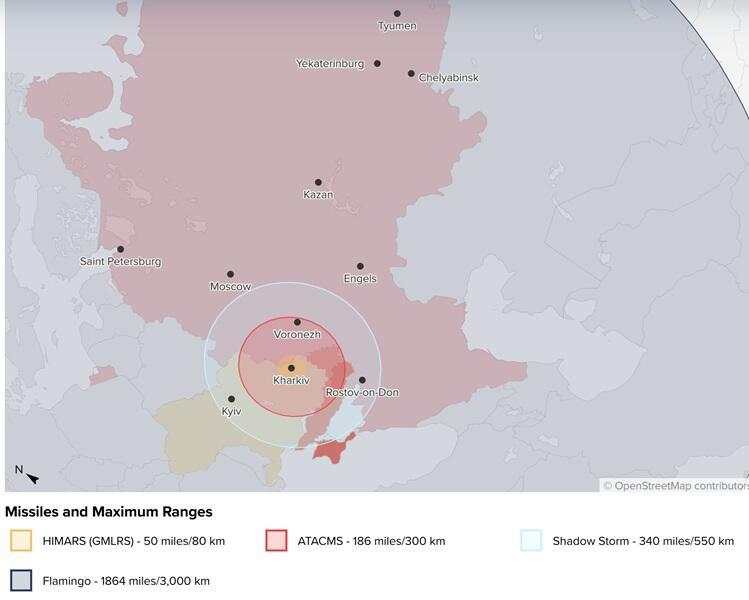749x600 pixels.
Task: Click the Voronezh city marker
Action: pos(297,322)
